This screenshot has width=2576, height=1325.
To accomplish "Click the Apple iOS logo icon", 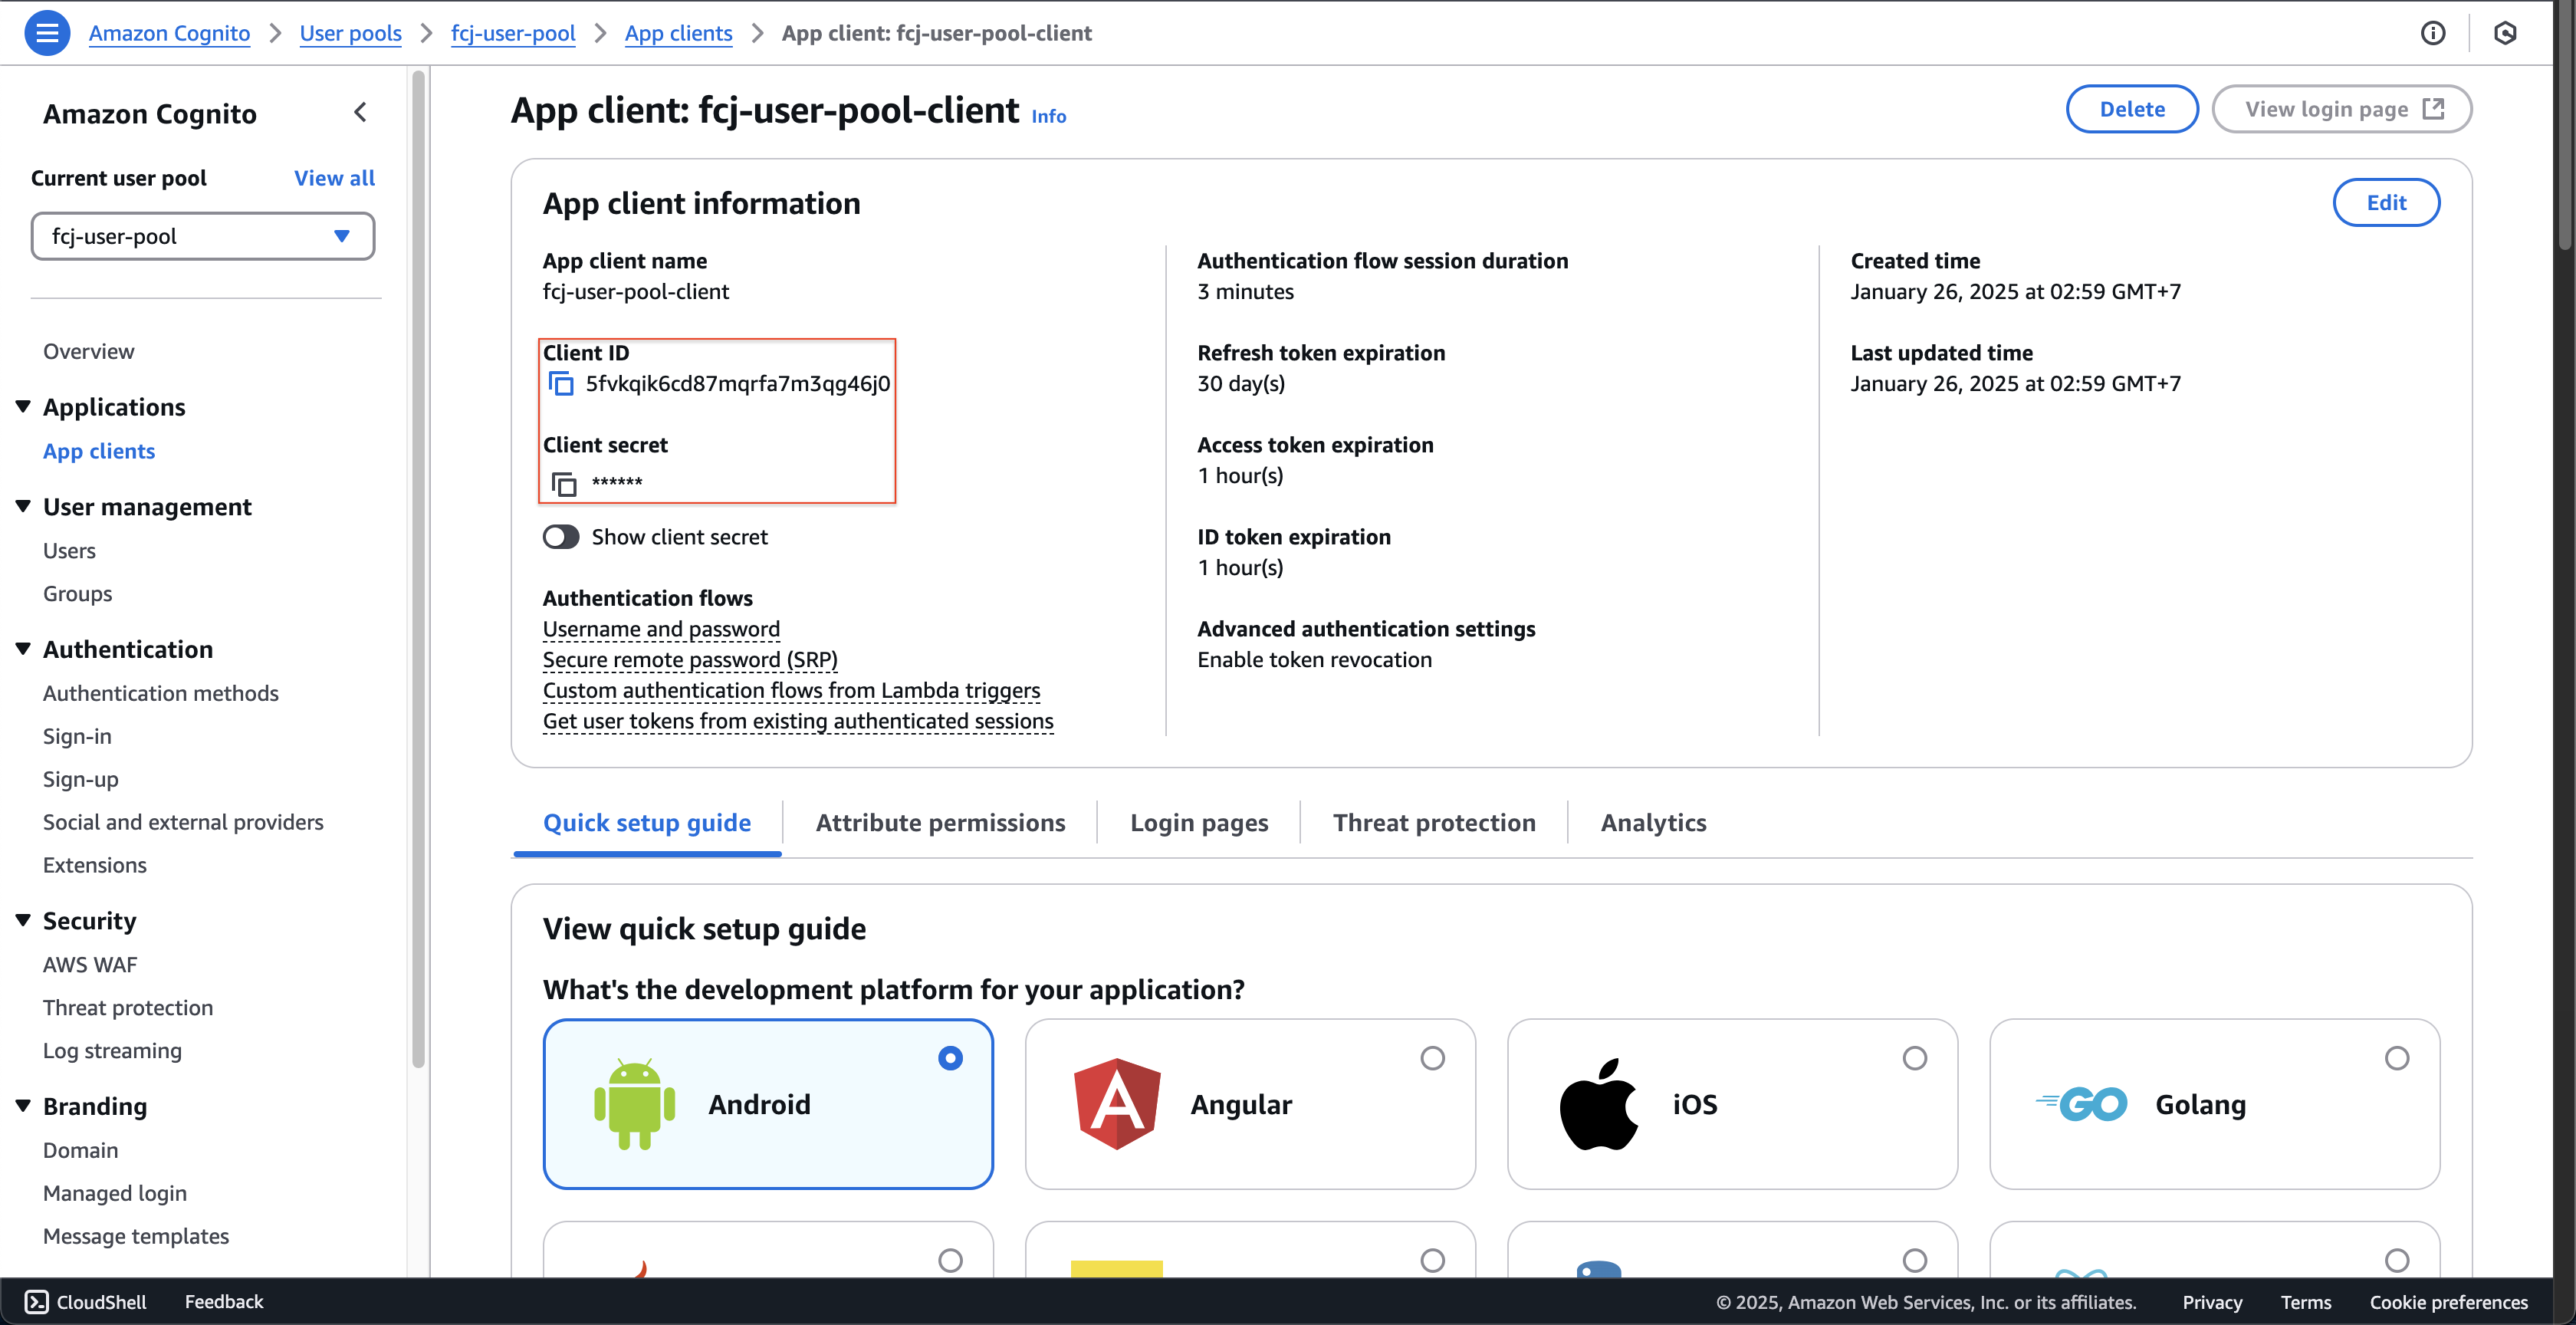I will click(x=1598, y=1104).
